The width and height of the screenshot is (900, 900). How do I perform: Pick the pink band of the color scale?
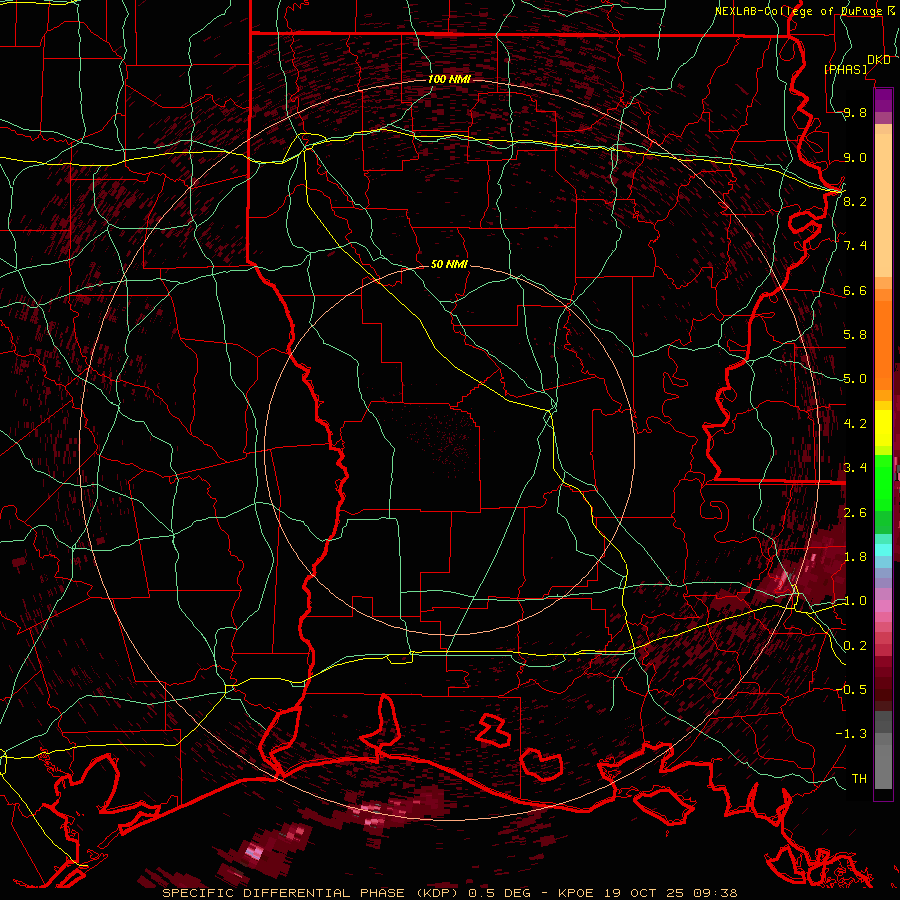coord(883,606)
